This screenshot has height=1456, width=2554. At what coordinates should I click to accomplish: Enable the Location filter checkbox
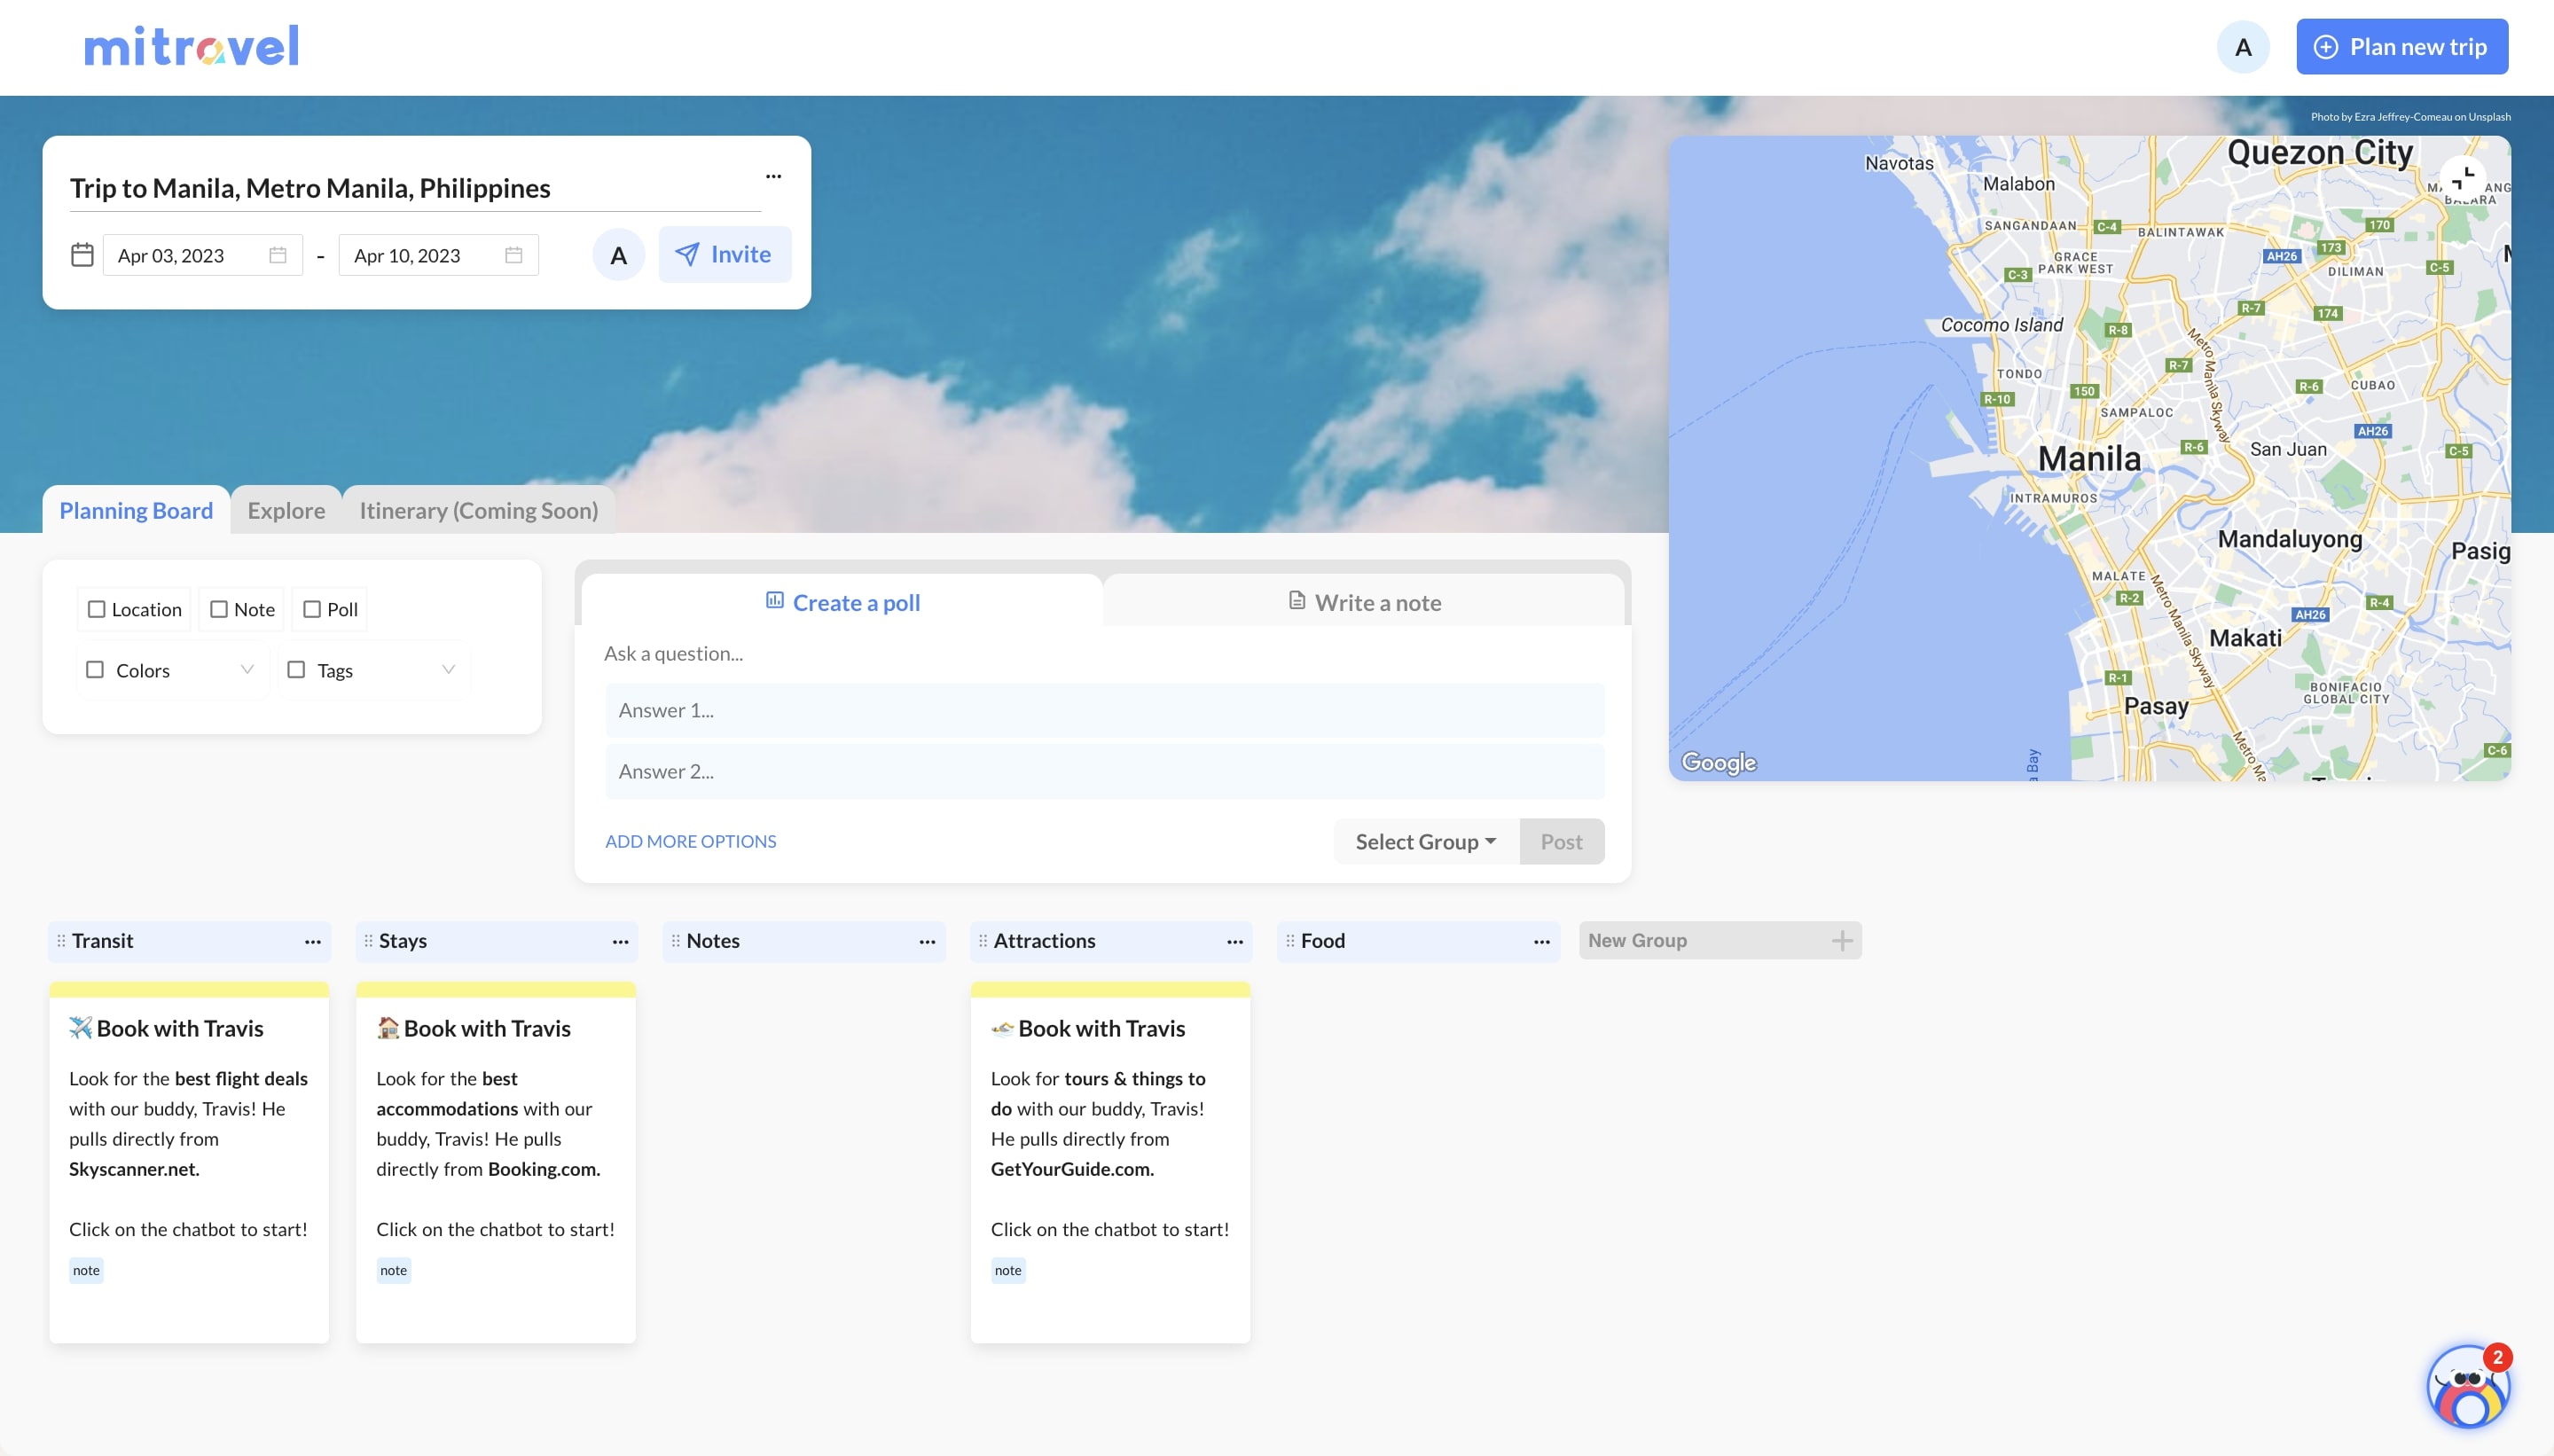[x=97, y=609]
